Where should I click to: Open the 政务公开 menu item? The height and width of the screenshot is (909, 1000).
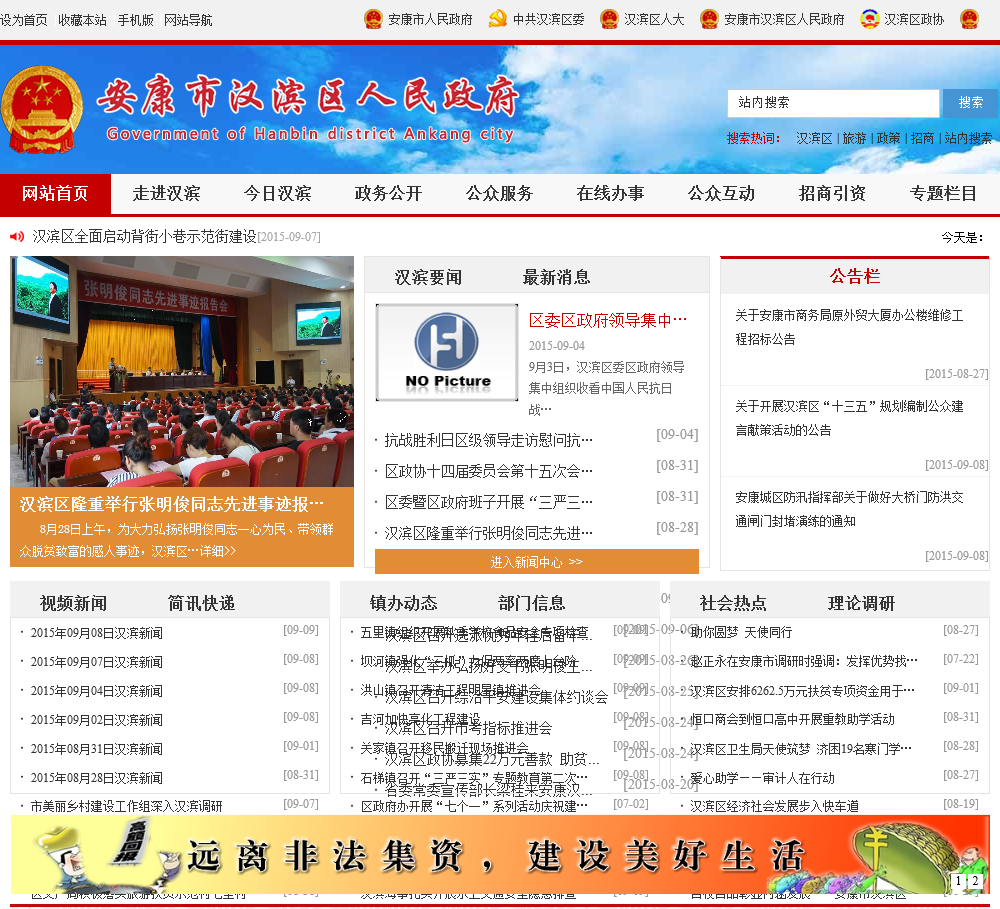point(388,193)
